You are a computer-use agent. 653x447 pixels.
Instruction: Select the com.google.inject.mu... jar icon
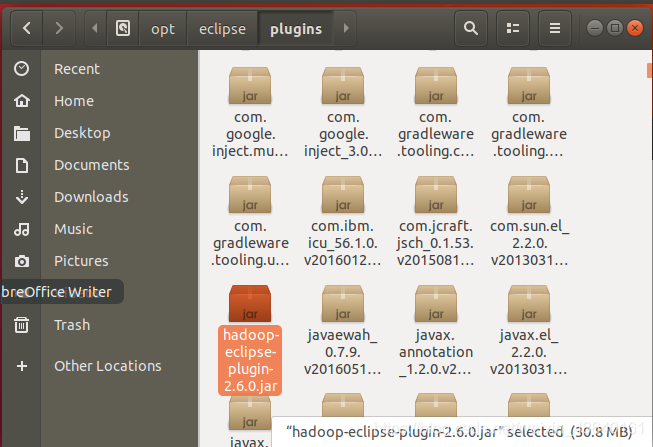pos(250,86)
